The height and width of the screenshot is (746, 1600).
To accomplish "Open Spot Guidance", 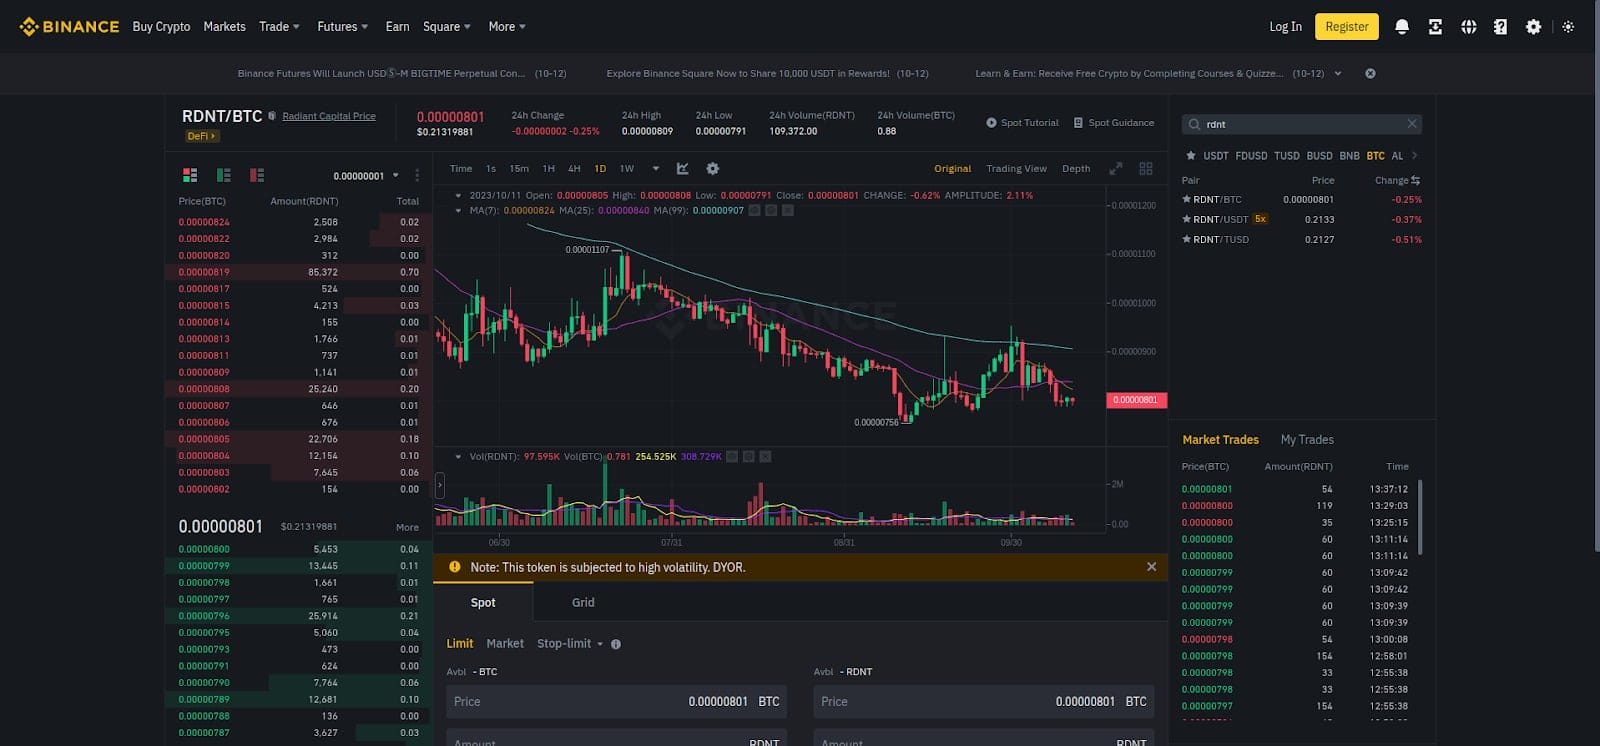I will pos(1114,123).
